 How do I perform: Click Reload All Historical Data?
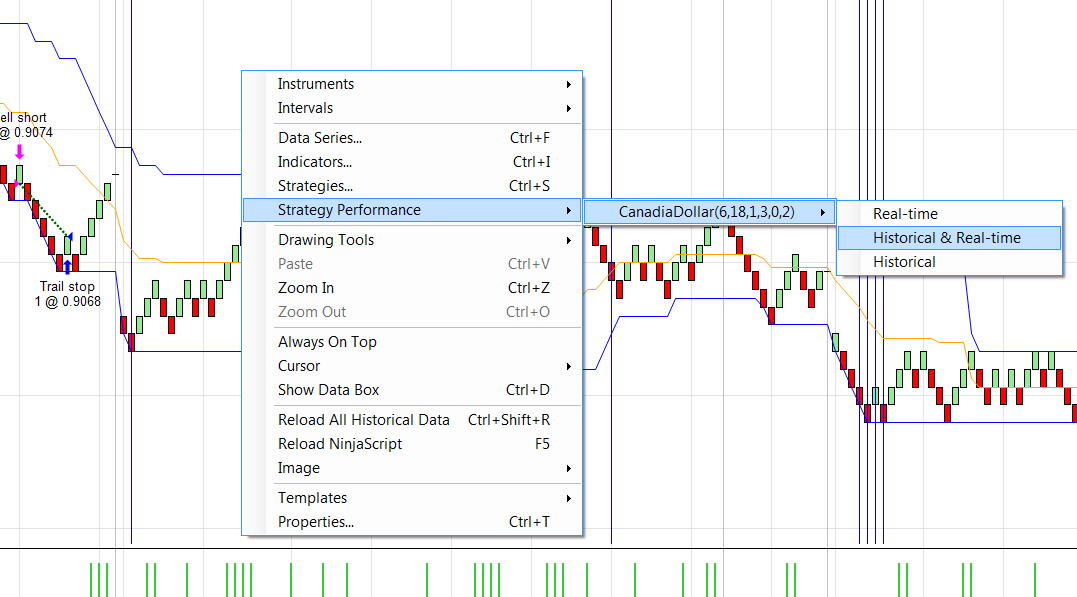tap(364, 420)
